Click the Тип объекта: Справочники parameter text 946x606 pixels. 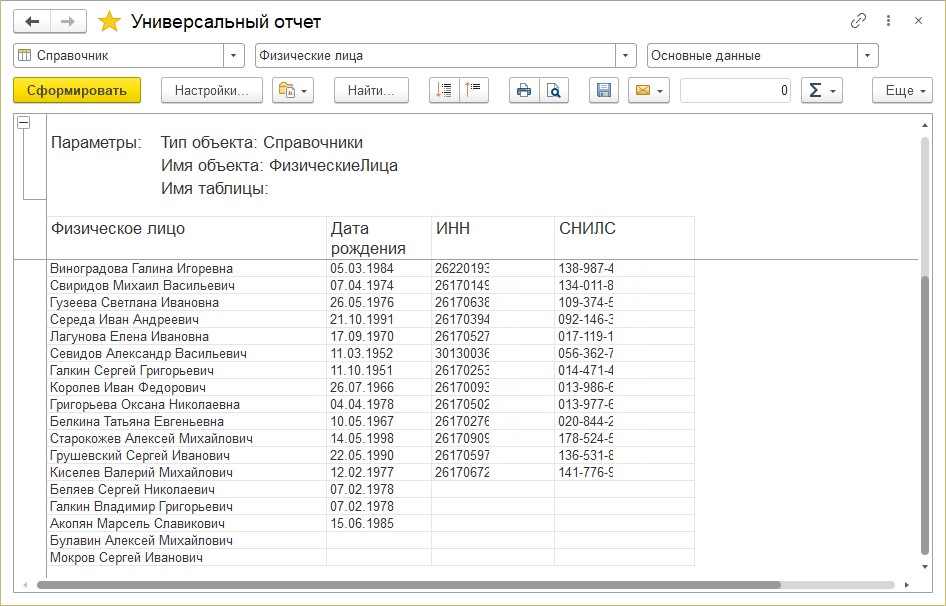262,142
